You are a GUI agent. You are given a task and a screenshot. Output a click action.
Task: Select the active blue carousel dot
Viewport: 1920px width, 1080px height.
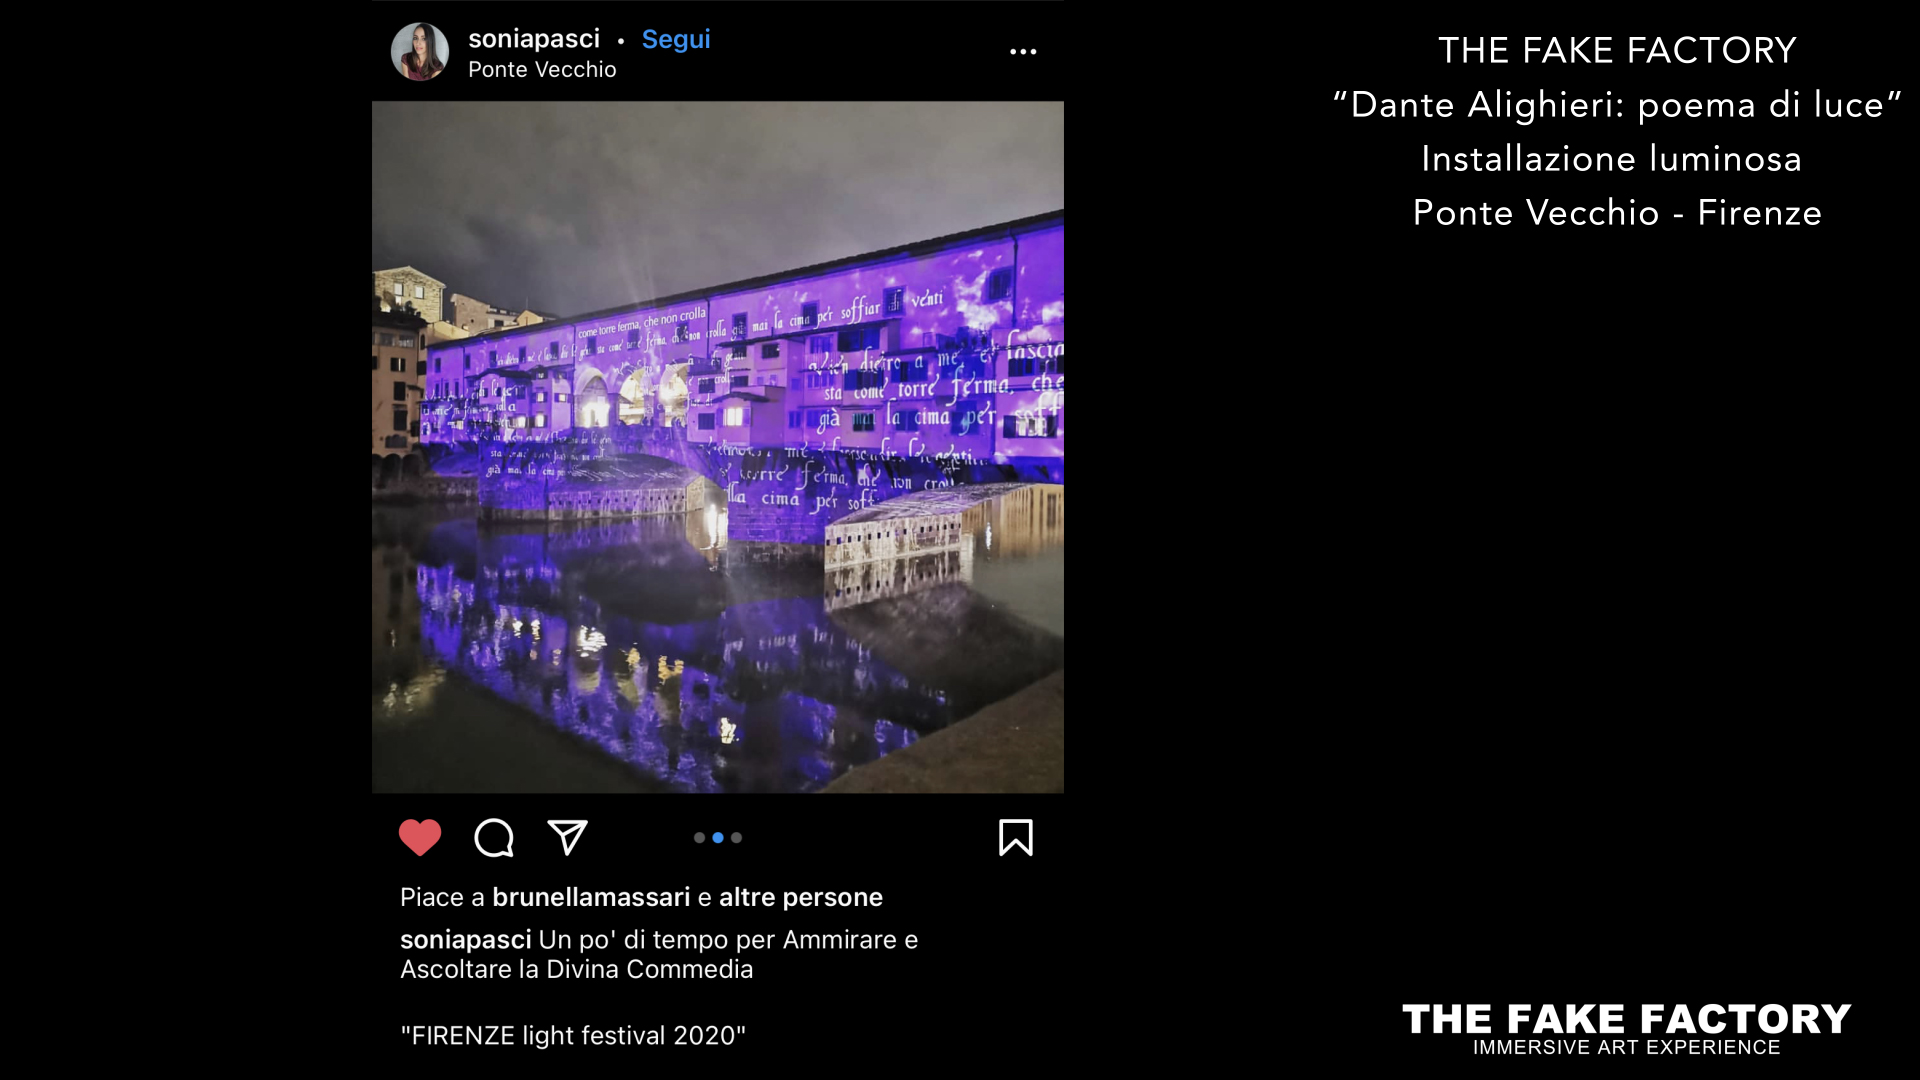click(718, 838)
